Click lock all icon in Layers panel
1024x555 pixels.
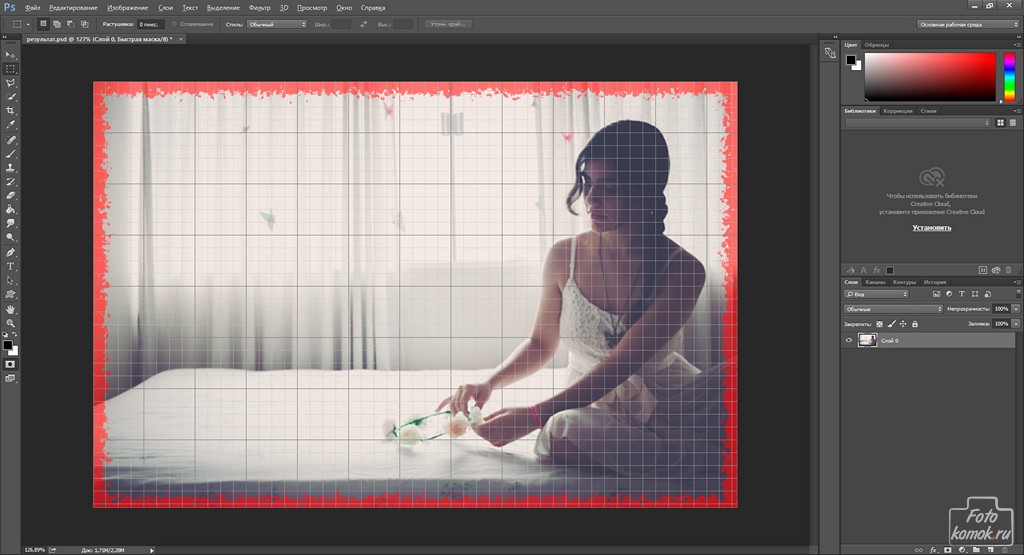point(916,324)
